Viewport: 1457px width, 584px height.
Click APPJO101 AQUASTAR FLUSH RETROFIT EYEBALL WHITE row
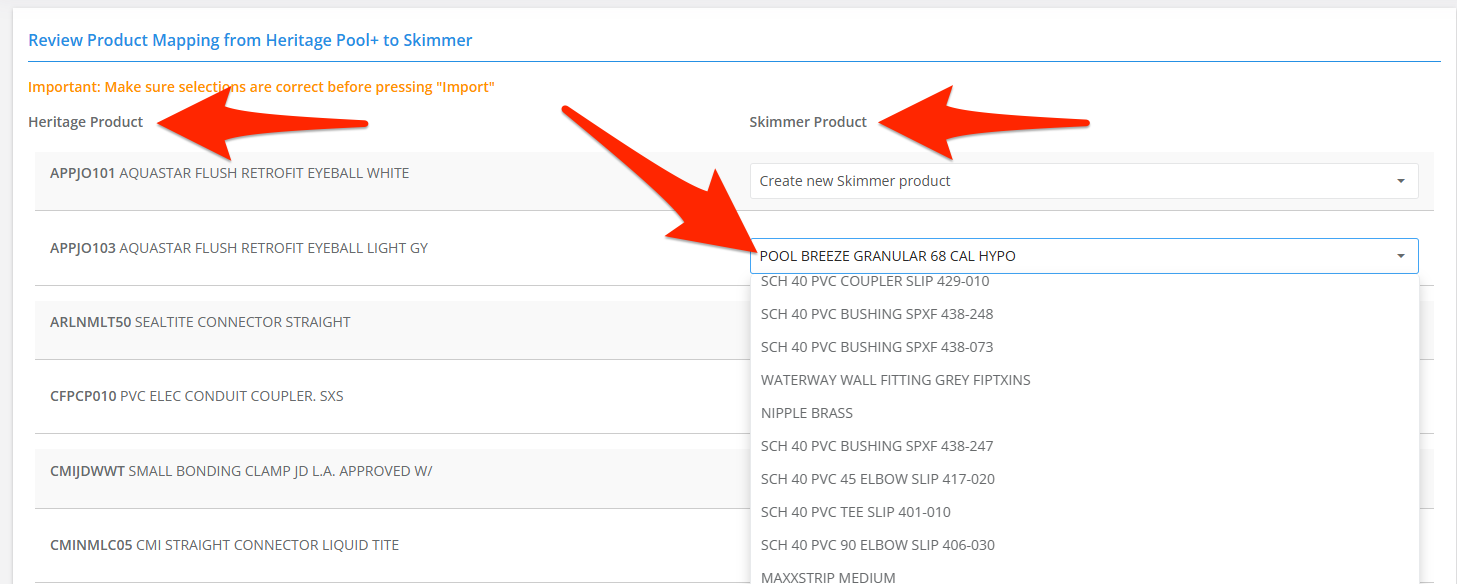pos(734,181)
